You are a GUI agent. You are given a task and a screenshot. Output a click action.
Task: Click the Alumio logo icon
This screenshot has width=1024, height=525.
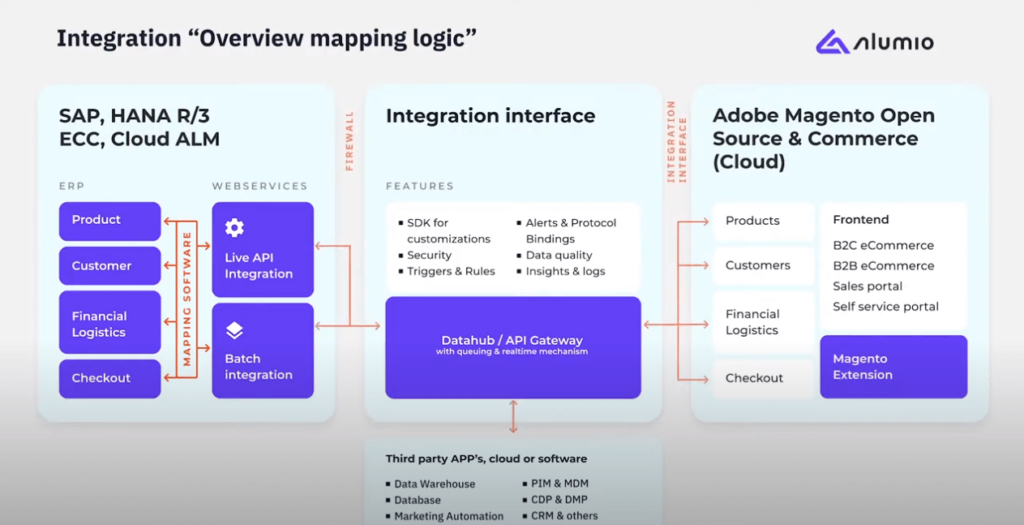click(832, 41)
